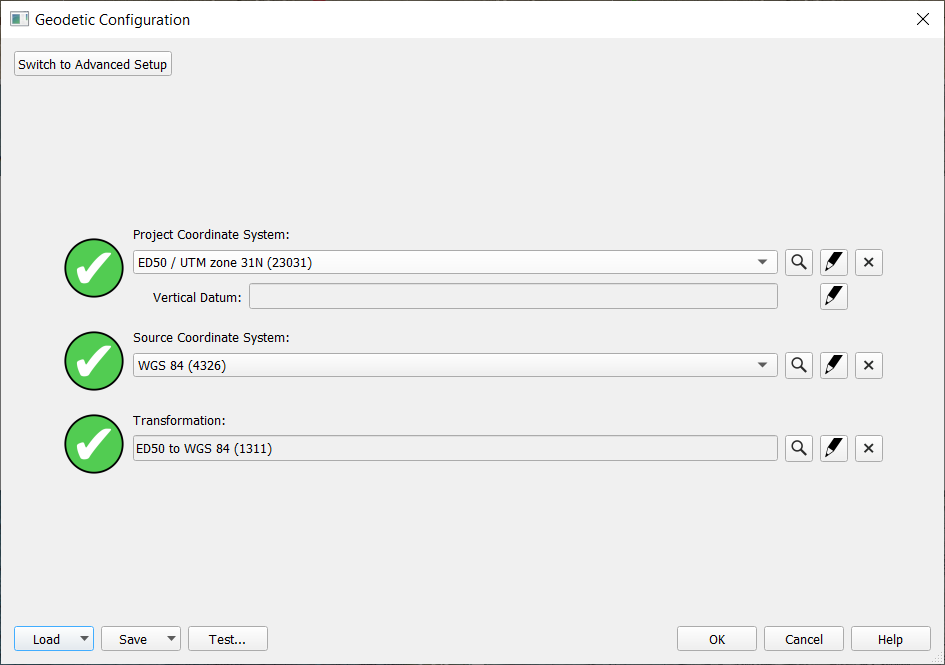Click the Vertical Datum input field

(513, 296)
